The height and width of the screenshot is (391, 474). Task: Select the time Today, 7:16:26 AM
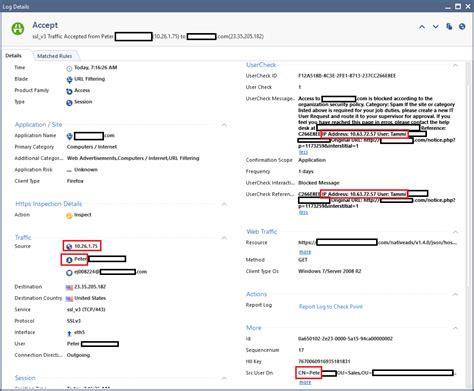pos(95,68)
